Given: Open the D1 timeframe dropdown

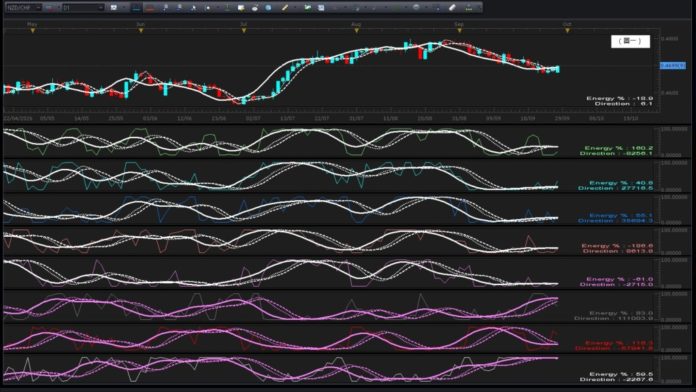Looking at the screenshot, I should click(83, 8).
